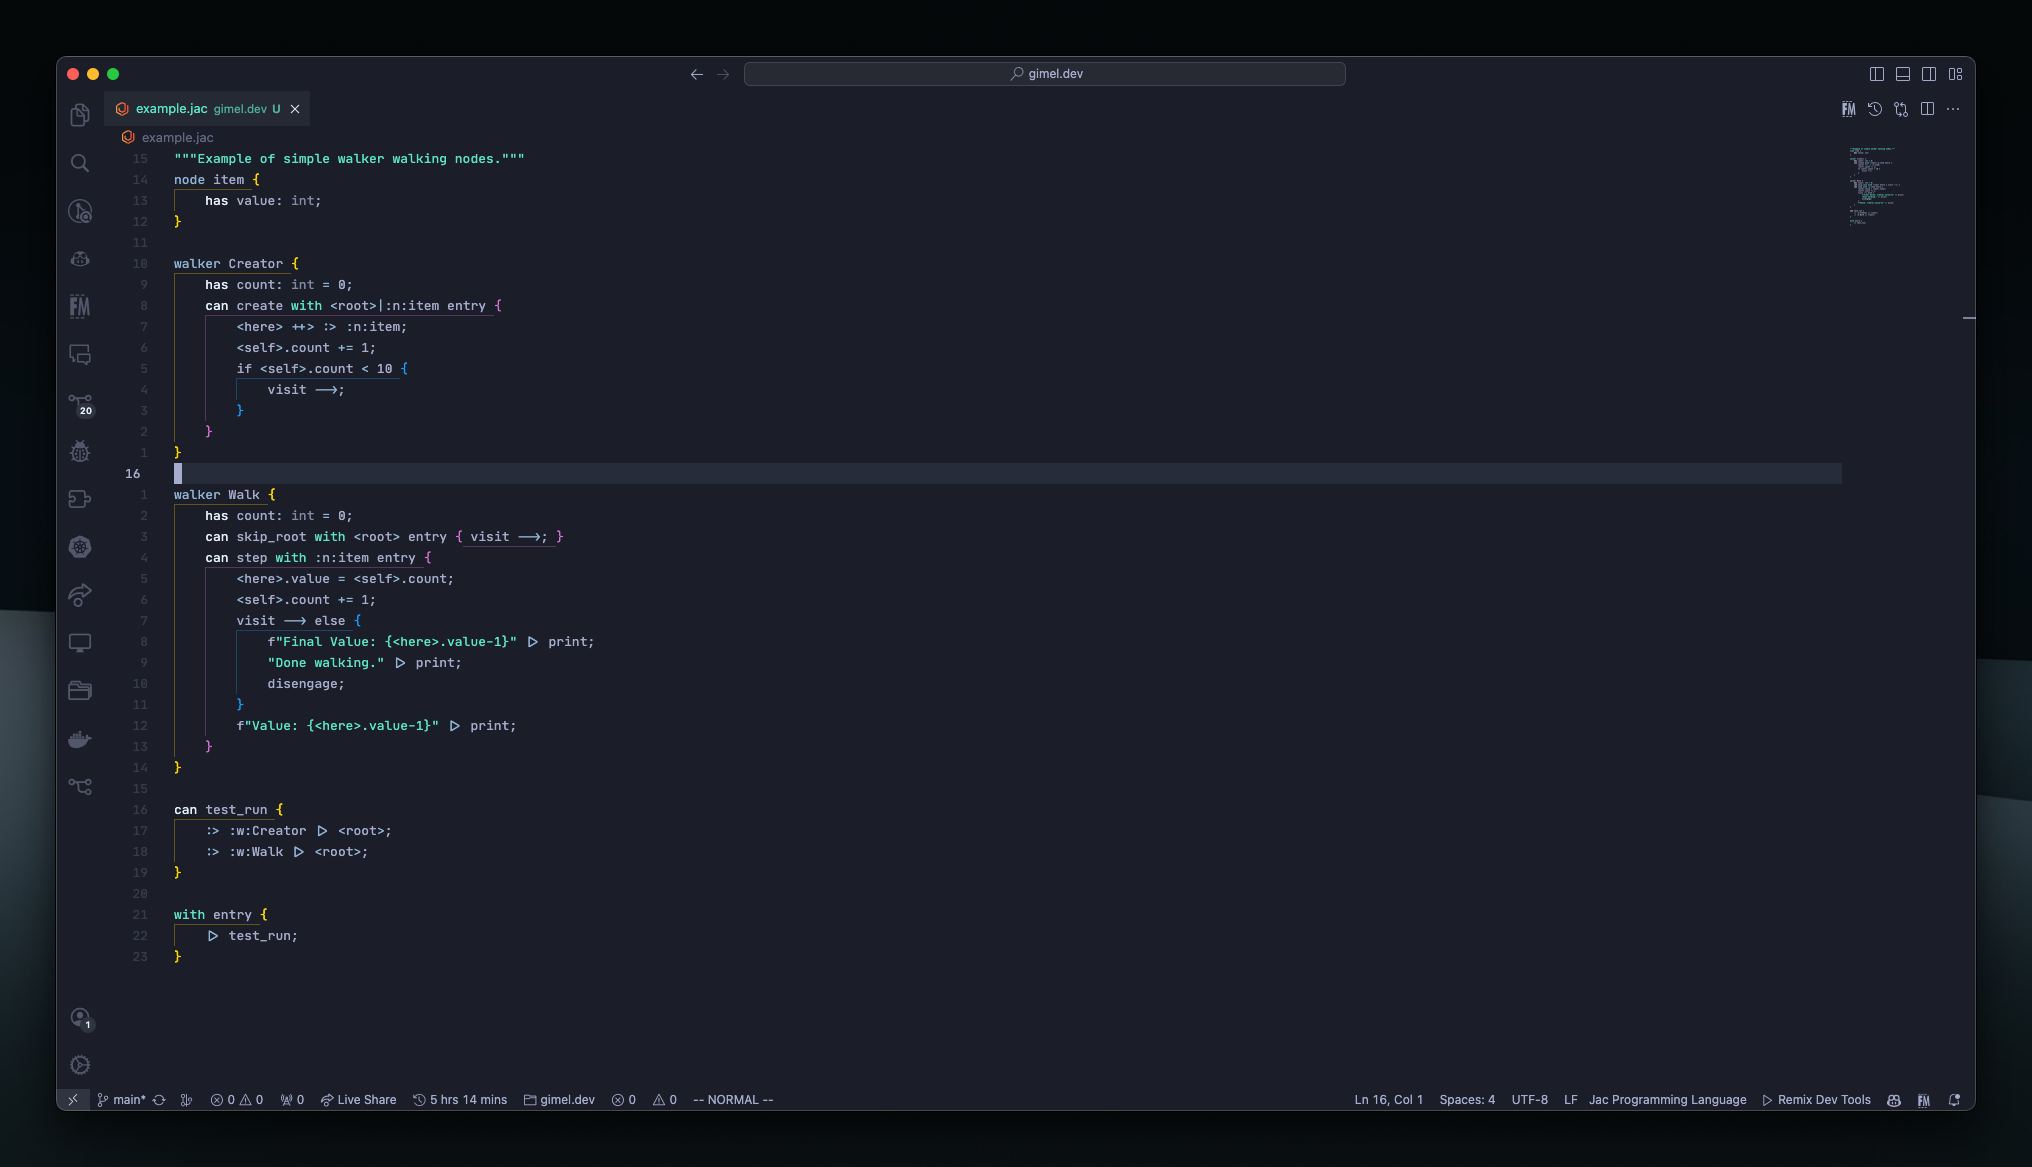The image size is (2032, 1167).
Task: Open the breadcrumb item example.jac
Action: point(179,137)
